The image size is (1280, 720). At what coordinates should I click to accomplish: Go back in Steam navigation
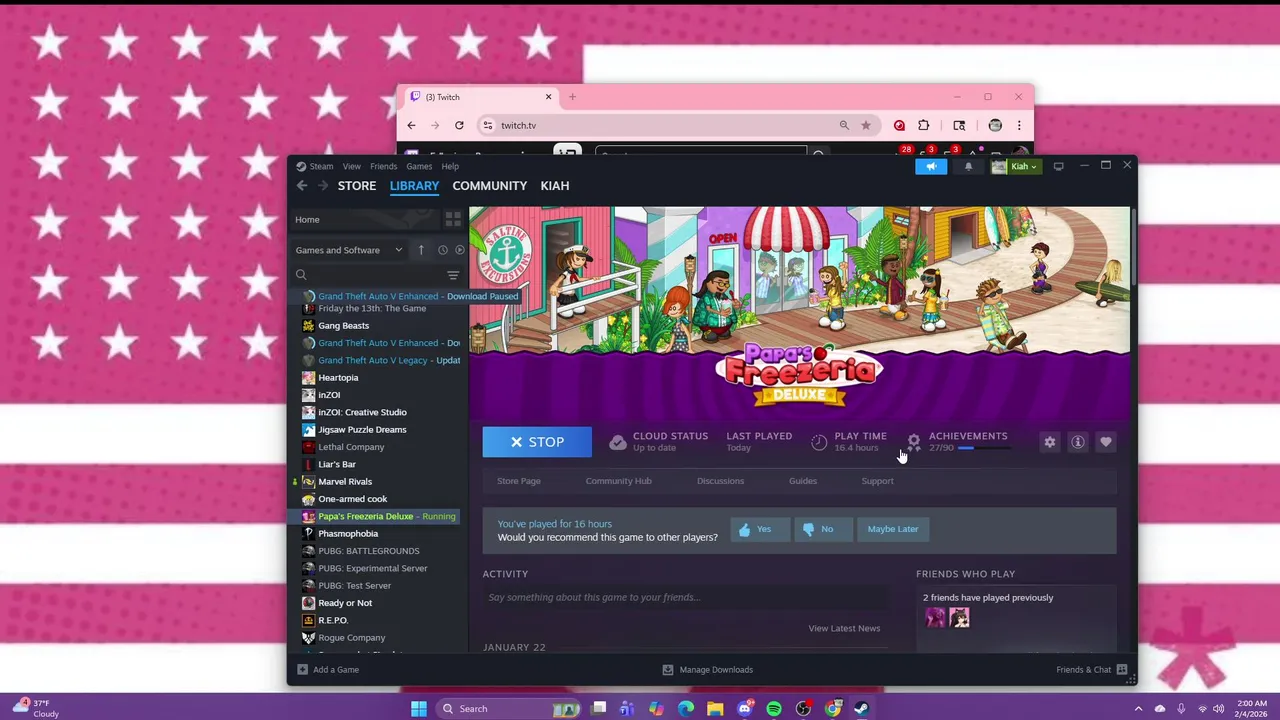pos(302,186)
